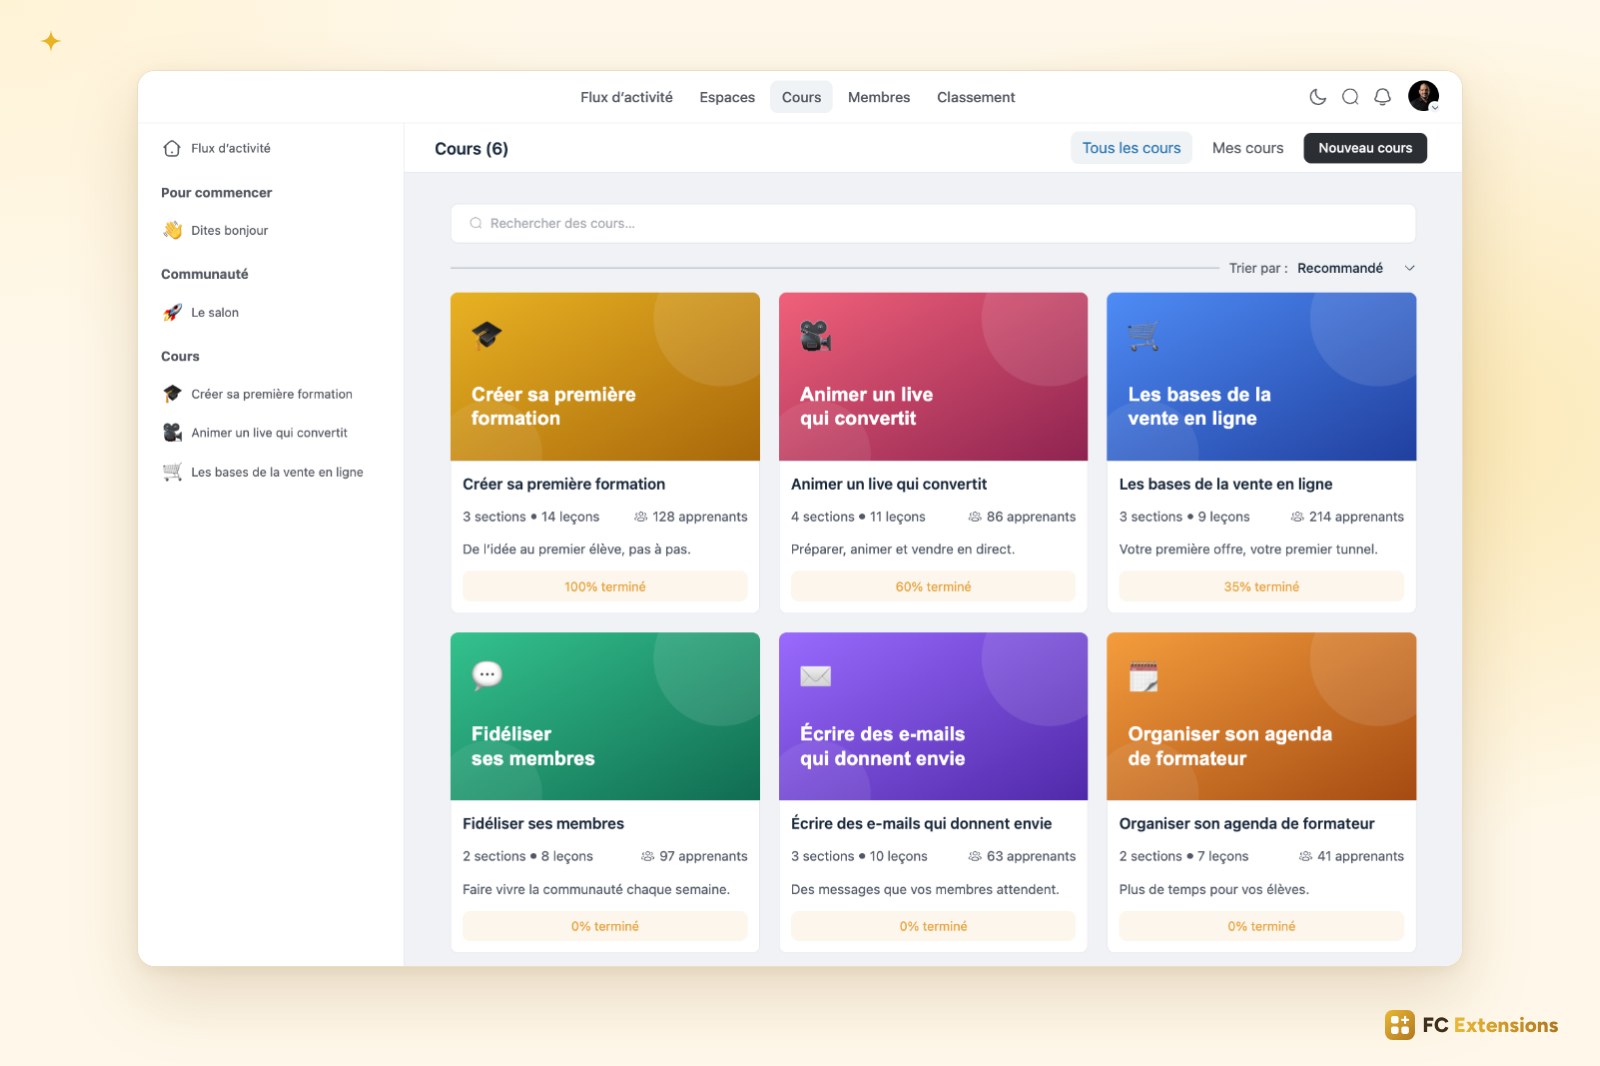Select the Cours tab in top navigation

pyautogui.click(x=801, y=97)
